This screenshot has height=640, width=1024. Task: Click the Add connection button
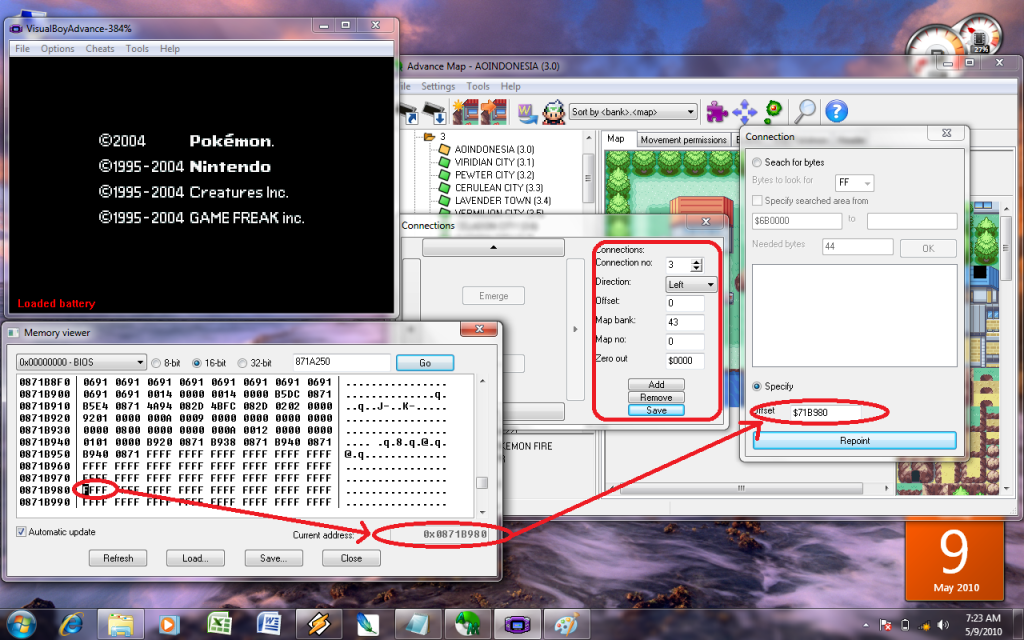pos(656,385)
